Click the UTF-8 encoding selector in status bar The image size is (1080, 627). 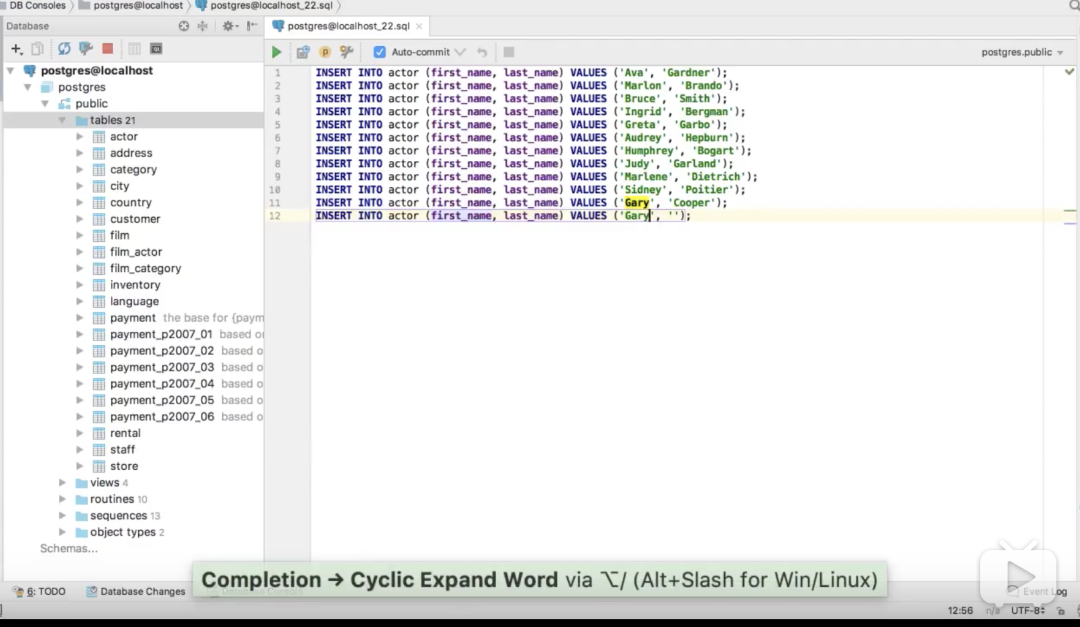(1027, 611)
